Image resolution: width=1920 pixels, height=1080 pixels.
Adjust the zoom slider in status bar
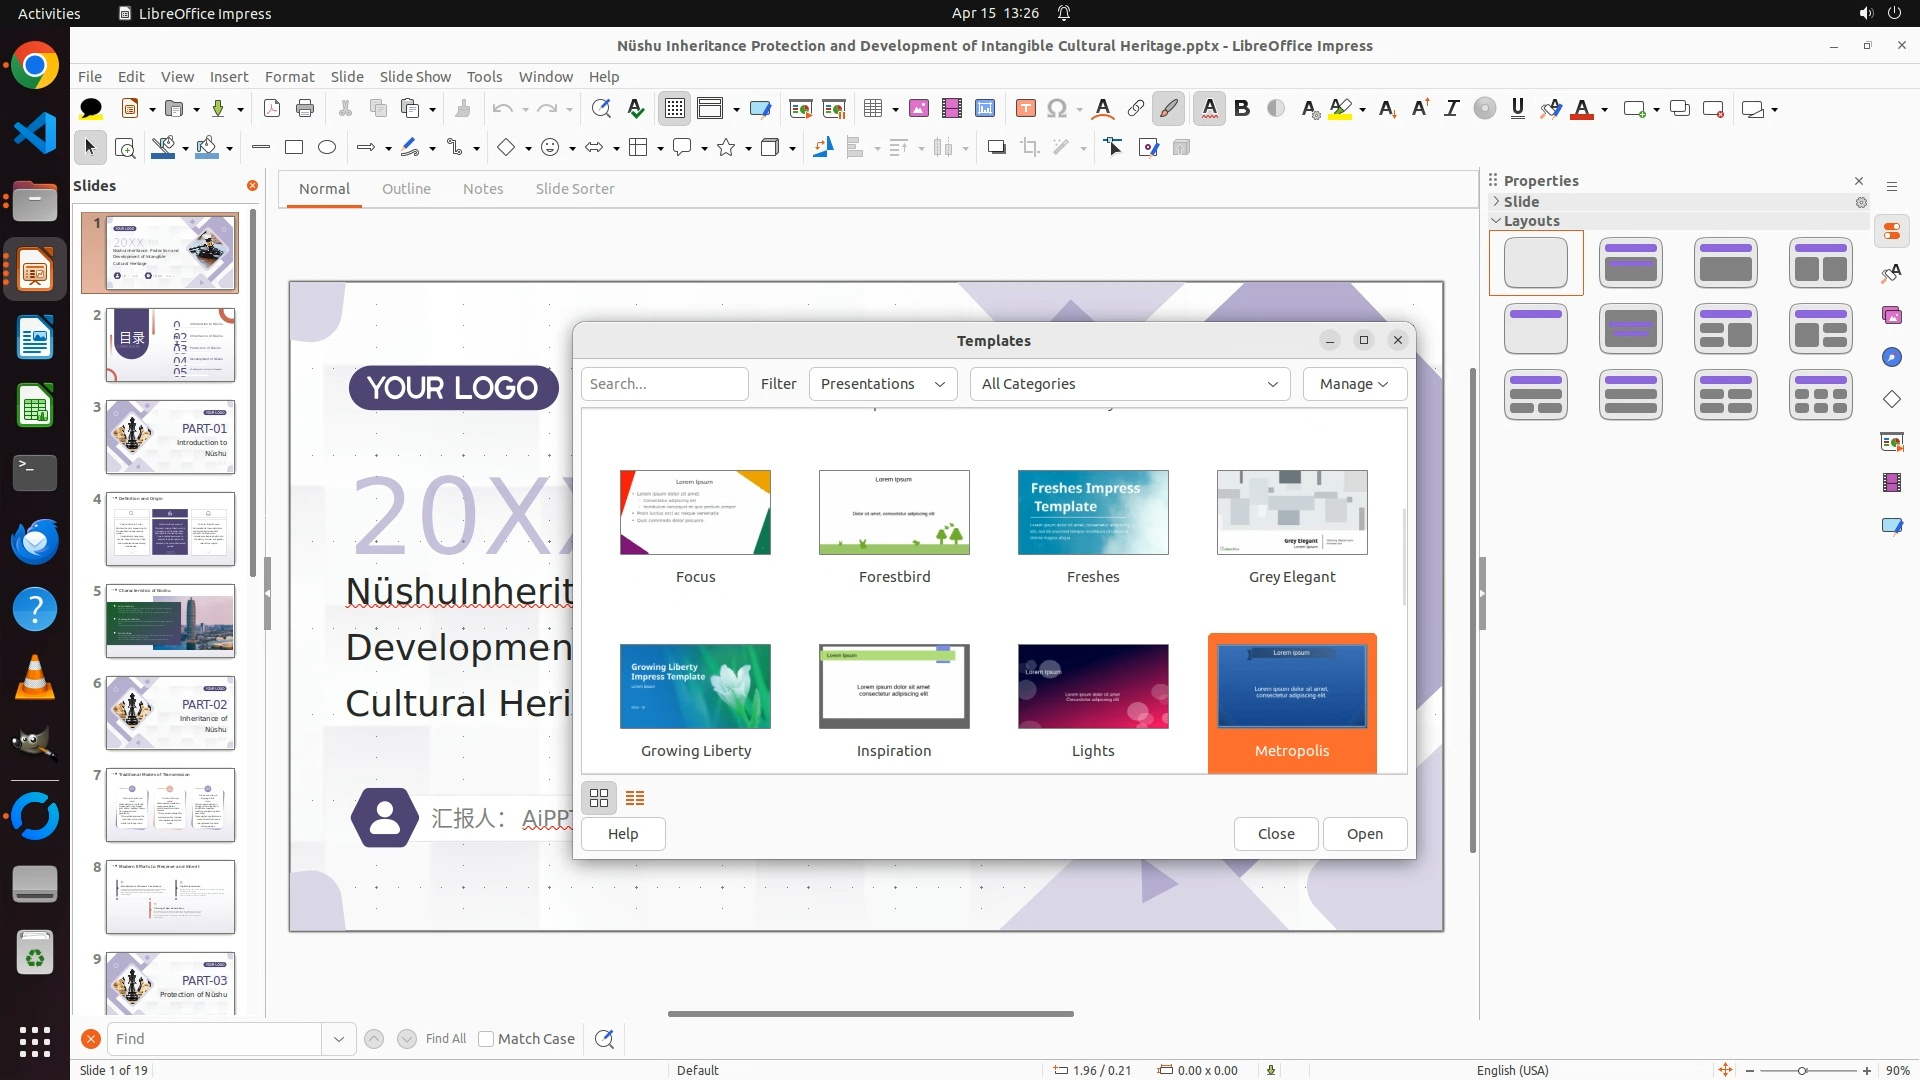coord(1802,1071)
